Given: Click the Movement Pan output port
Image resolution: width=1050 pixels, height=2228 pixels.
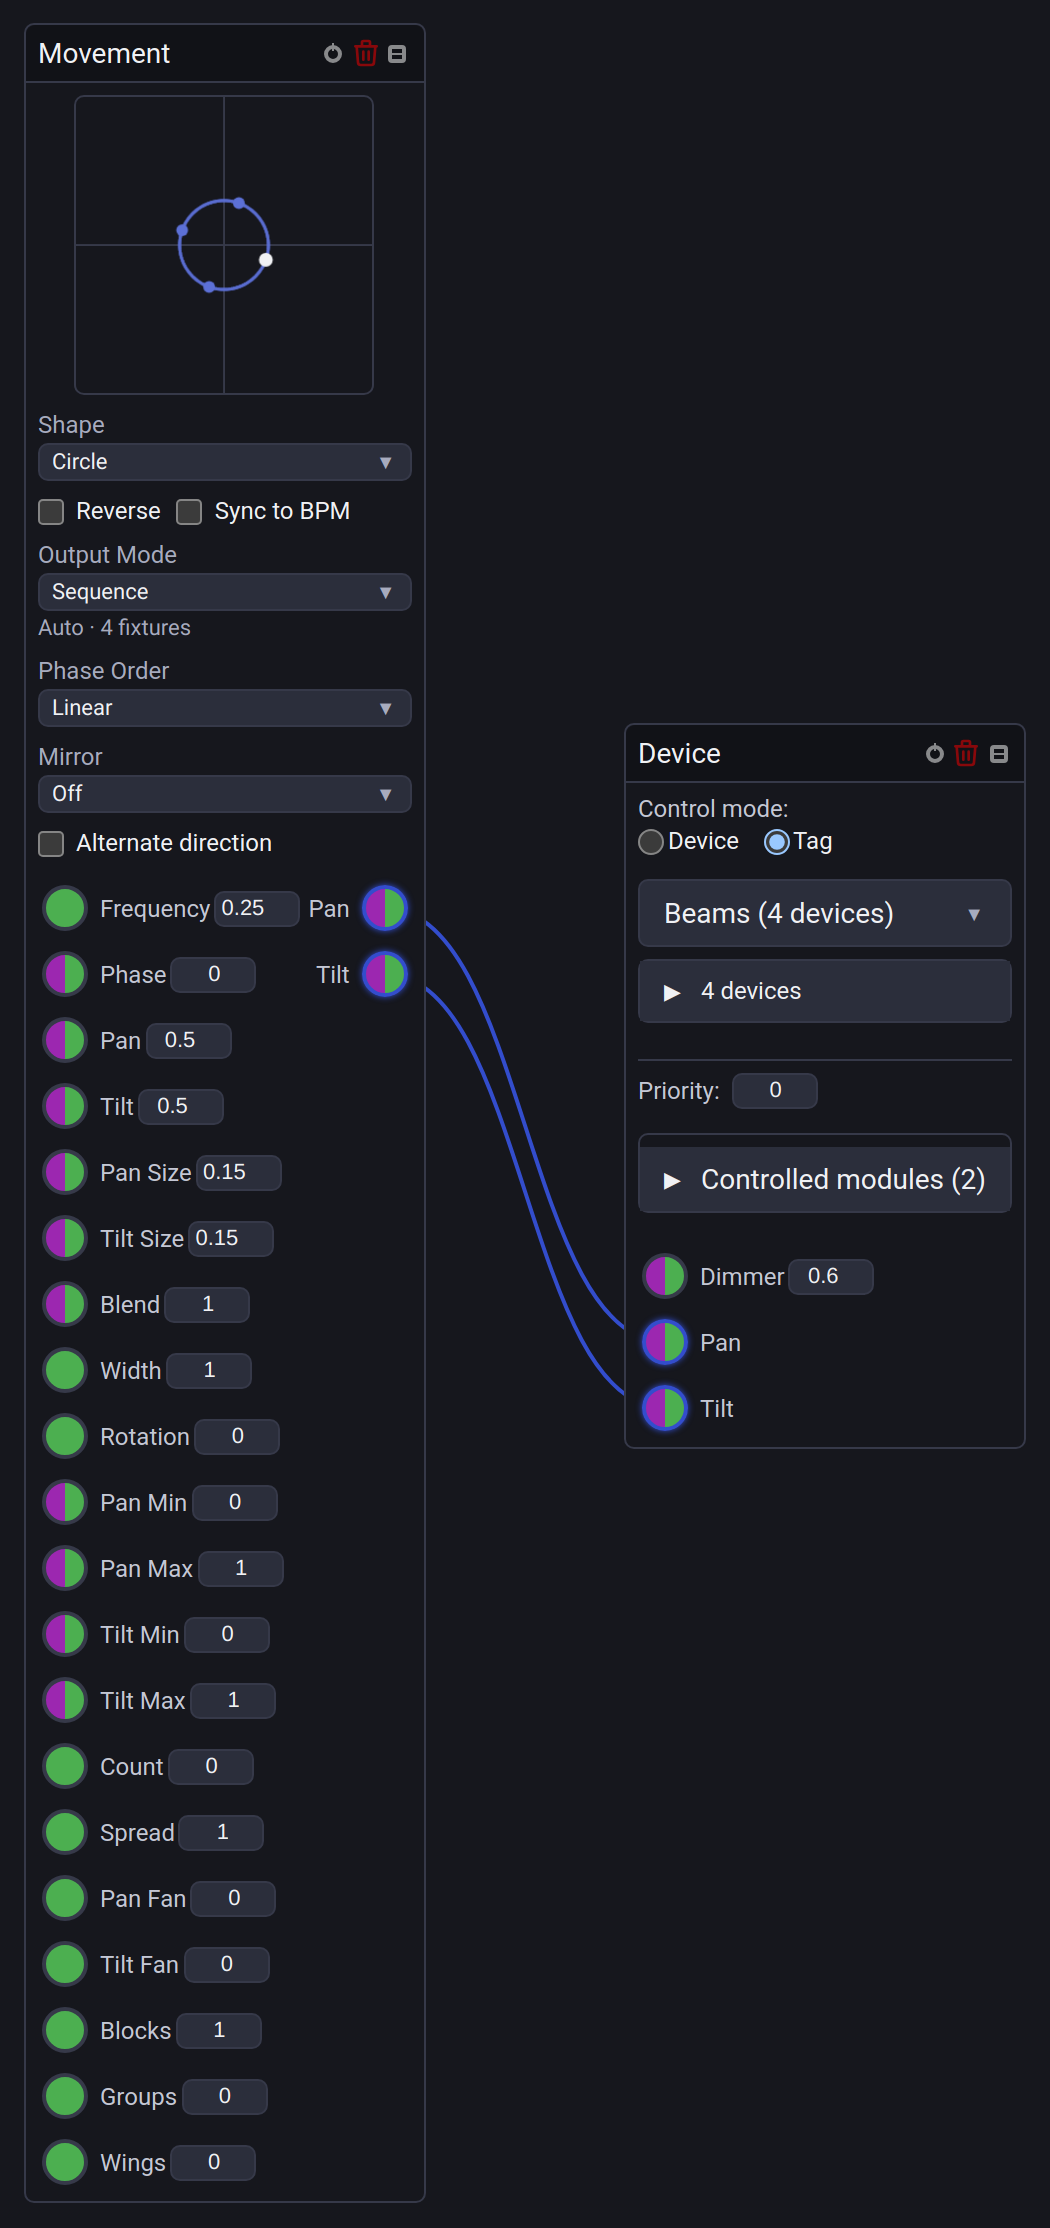Looking at the screenshot, I should click(x=385, y=908).
